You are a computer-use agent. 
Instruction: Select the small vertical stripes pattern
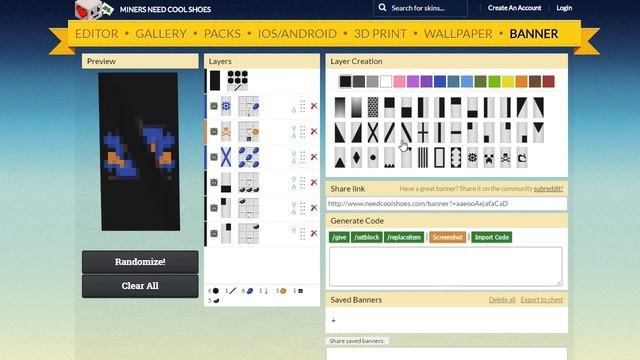[x=423, y=158]
